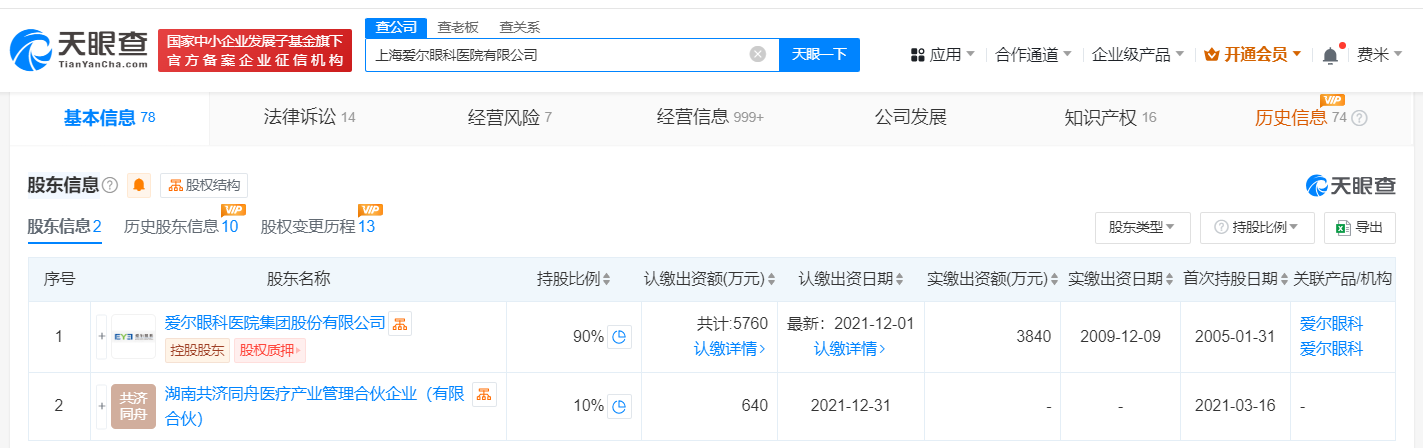Click the 天眼一下 search button
The width and height of the screenshot is (1423, 448).
(x=819, y=54)
